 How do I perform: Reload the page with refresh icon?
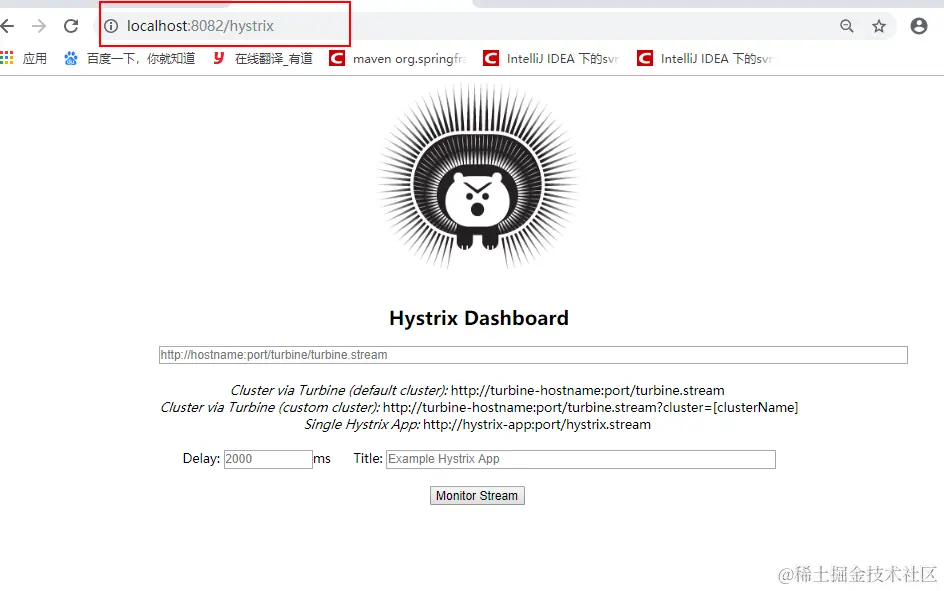(x=71, y=26)
